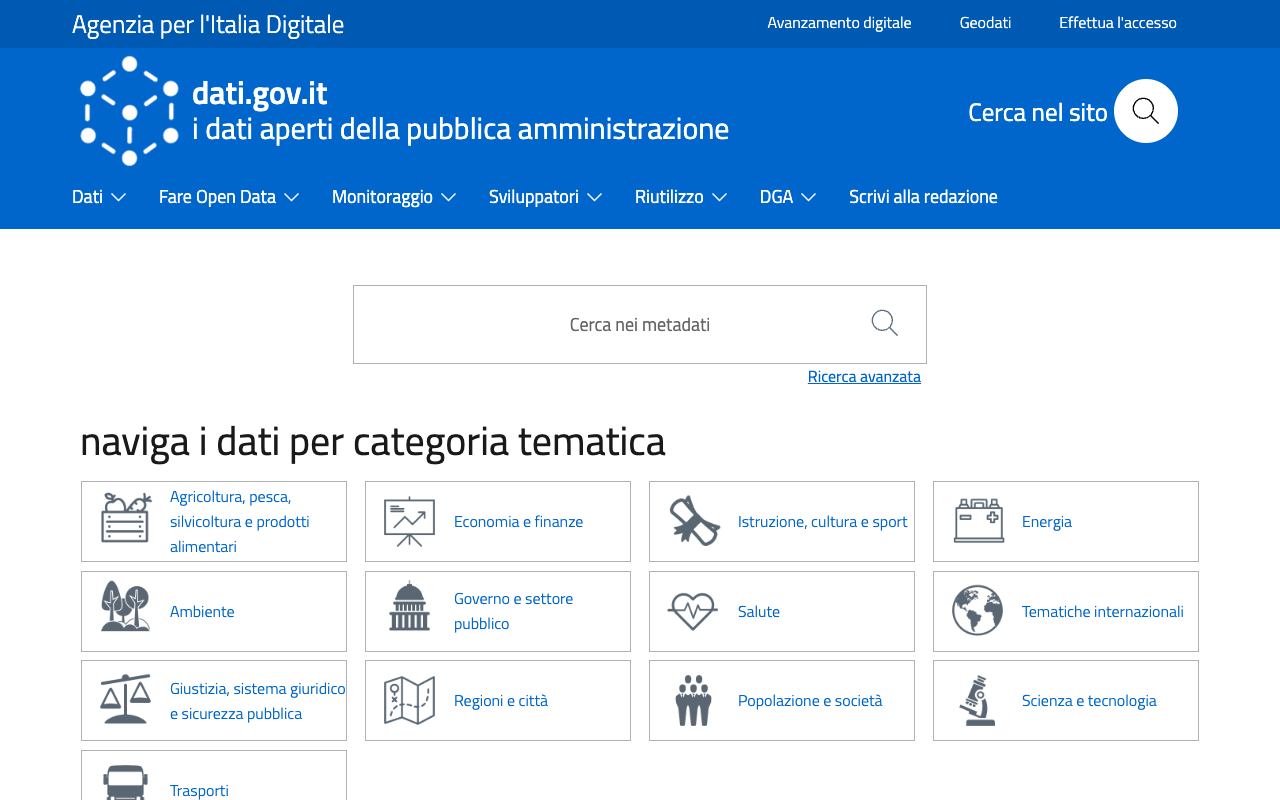Click the Cerca nel sito label
1280x800 pixels.
coord(1038,112)
